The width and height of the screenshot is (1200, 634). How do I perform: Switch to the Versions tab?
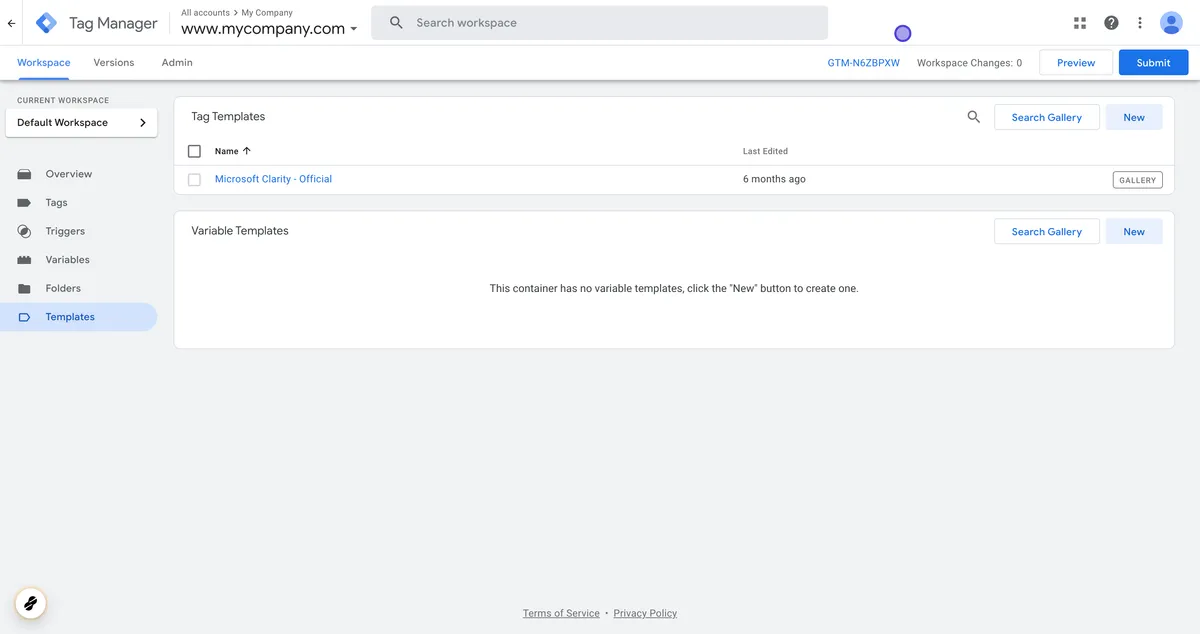point(114,62)
